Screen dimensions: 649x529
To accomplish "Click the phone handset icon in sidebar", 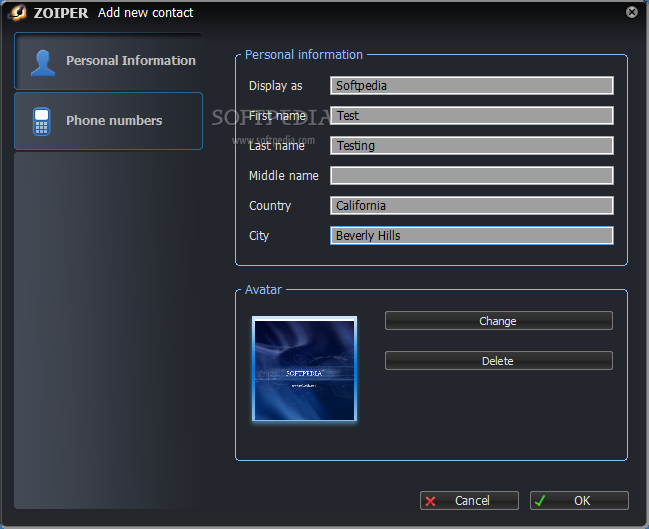I will (x=41, y=122).
